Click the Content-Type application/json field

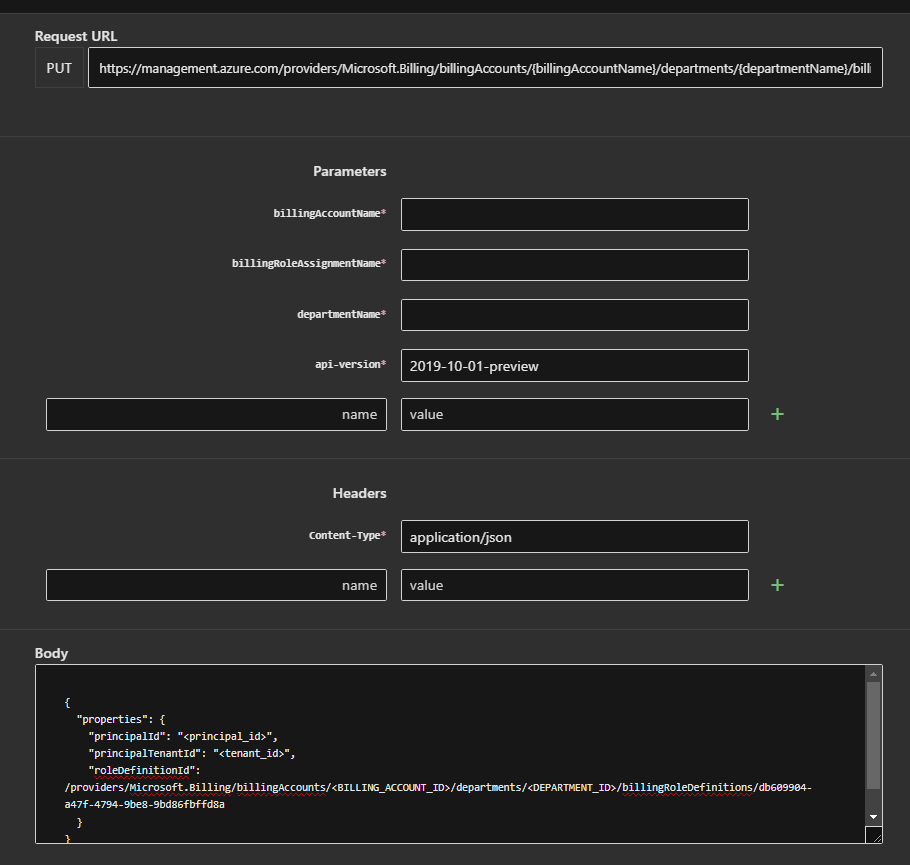click(574, 536)
